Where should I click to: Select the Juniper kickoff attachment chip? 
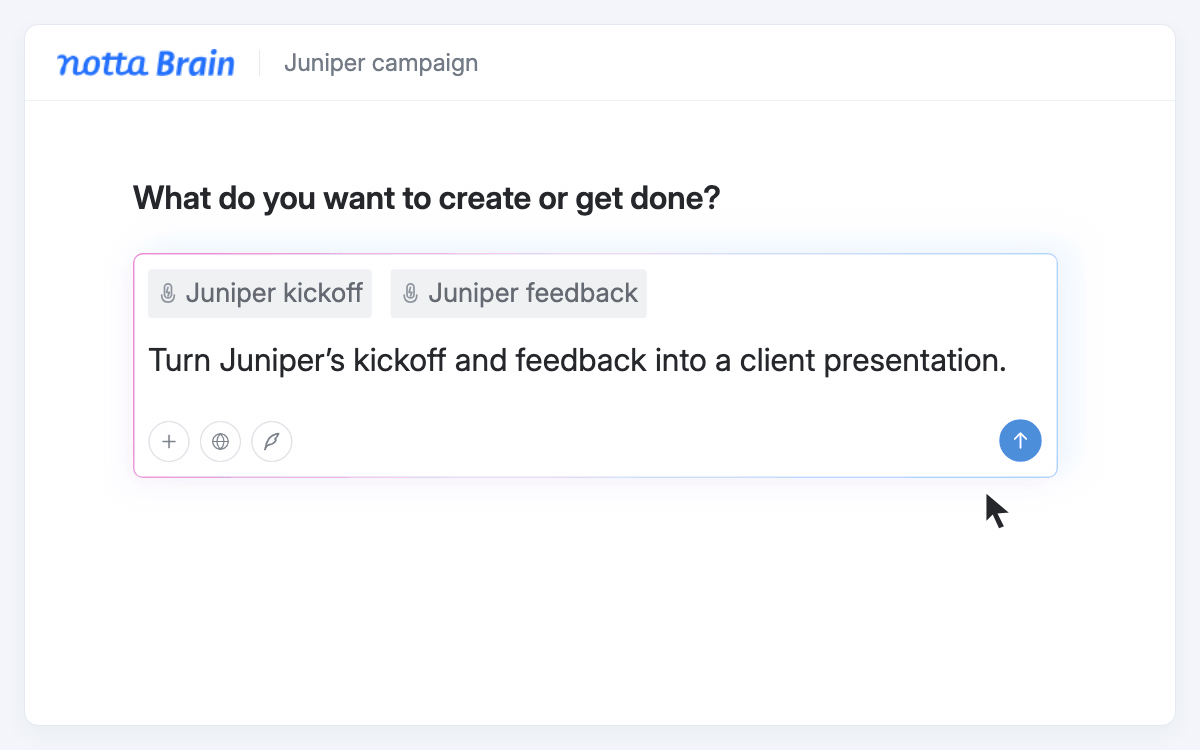(x=260, y=293)
